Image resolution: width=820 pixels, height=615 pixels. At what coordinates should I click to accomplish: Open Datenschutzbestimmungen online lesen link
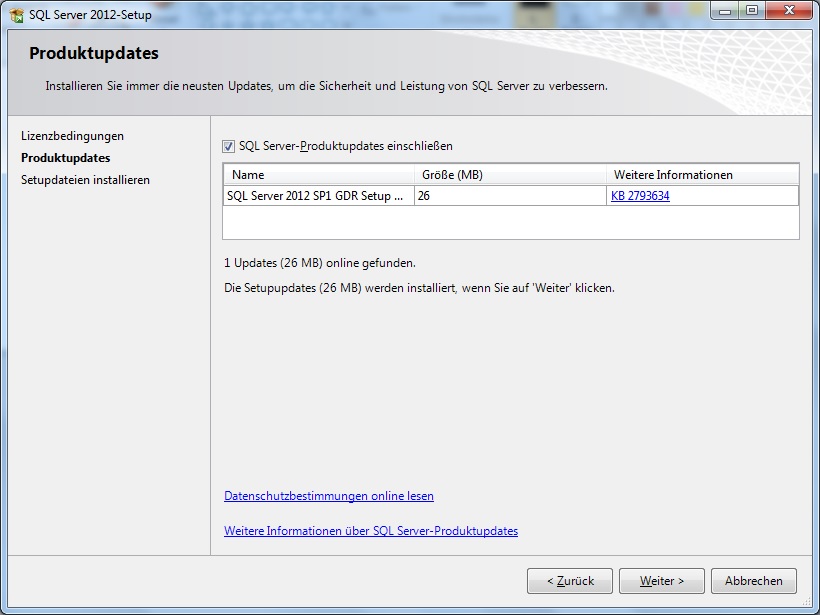tap(328, 496)
